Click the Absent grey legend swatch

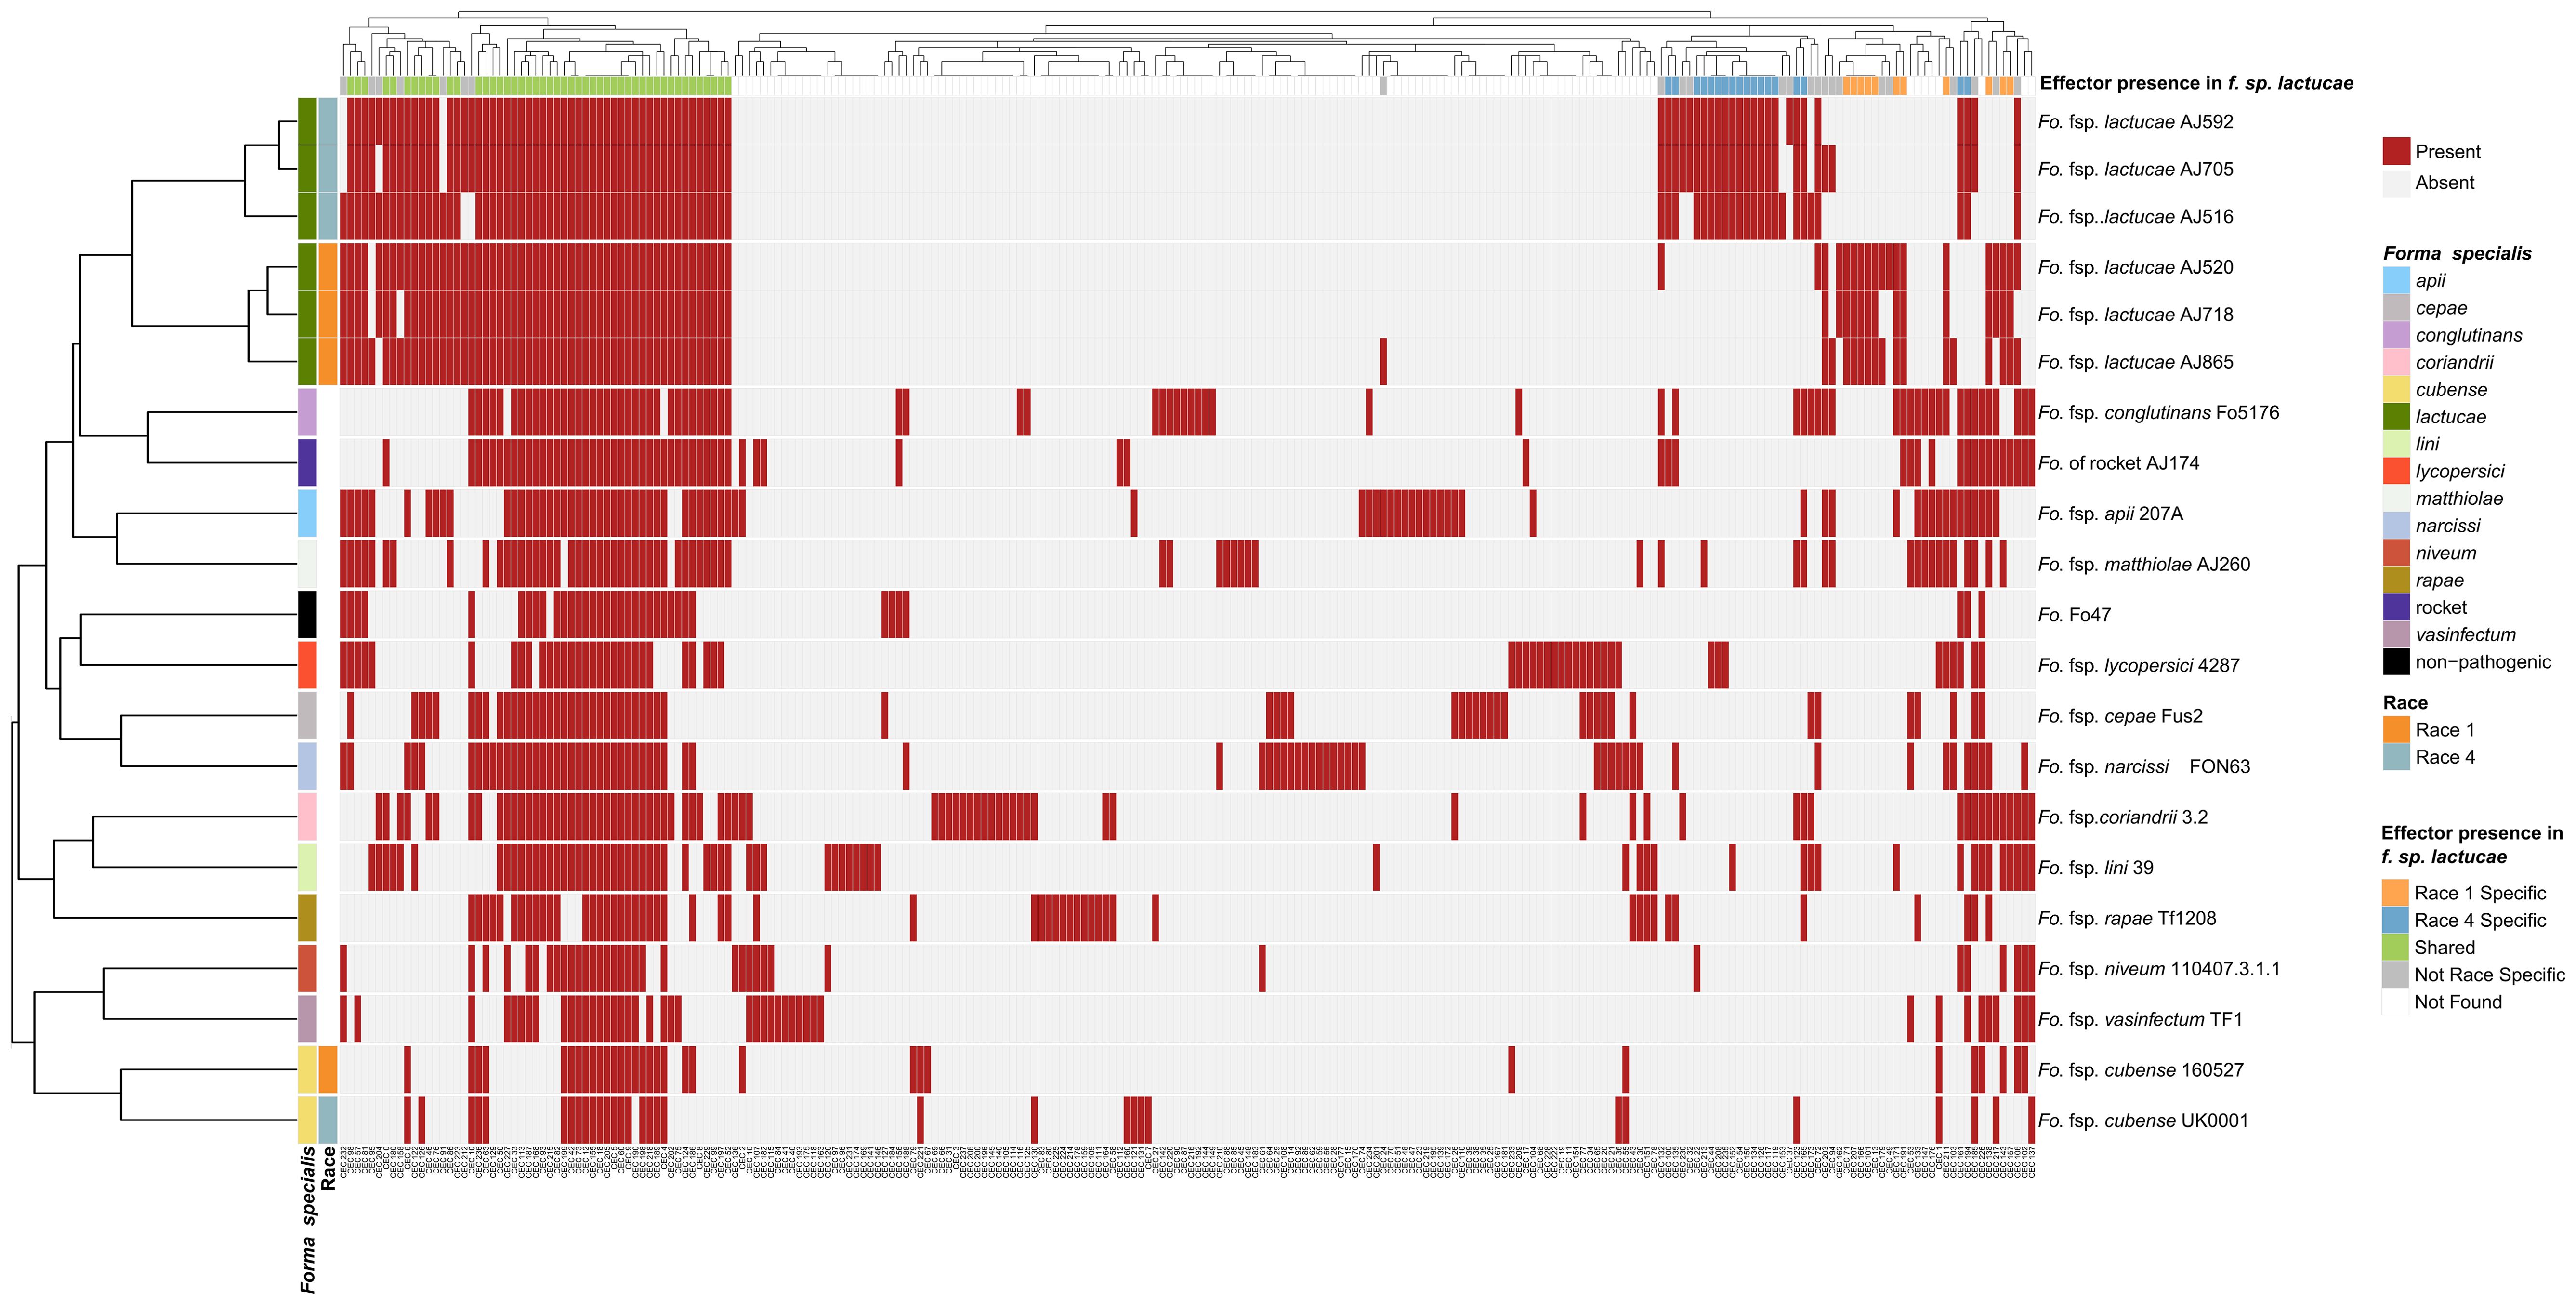pyautogui.click(x=2396, y=183)
